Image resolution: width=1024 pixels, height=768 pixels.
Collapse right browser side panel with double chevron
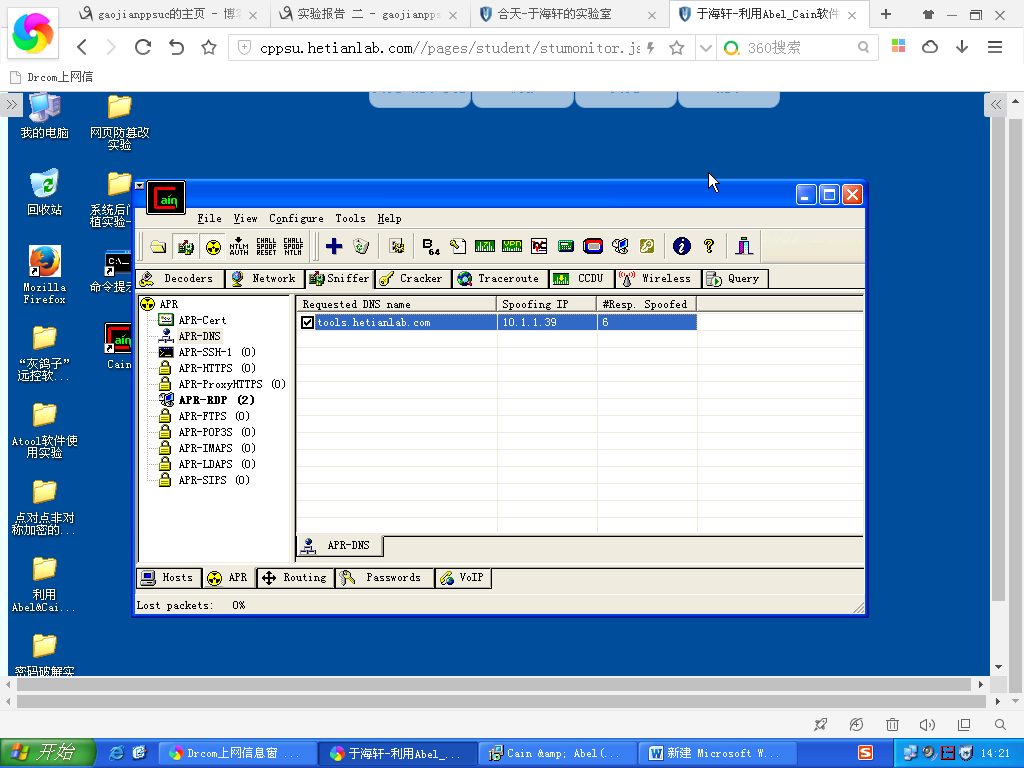tap(996, 104)
